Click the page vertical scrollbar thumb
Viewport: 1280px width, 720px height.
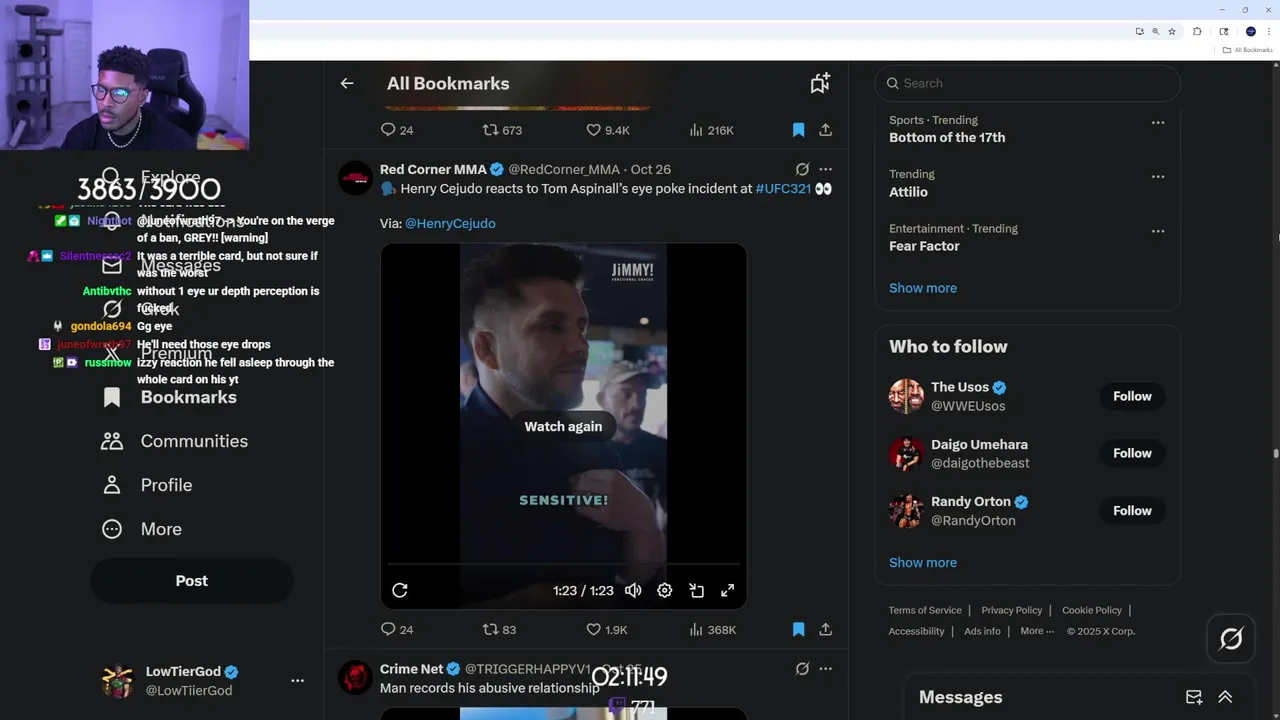point(1275,453)
